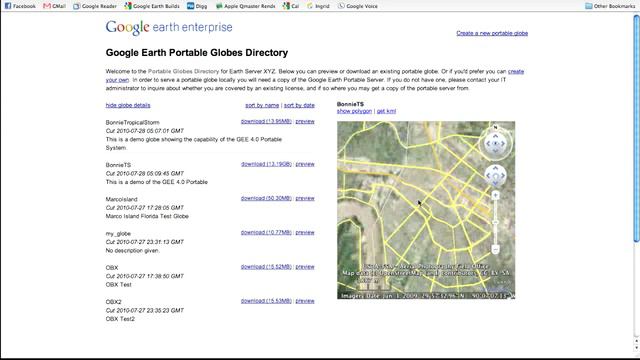Viewport: 640px width, 360px height.
Task: Preview the my_globe globe
Action: pyautogui.click(x=305, y=233)
